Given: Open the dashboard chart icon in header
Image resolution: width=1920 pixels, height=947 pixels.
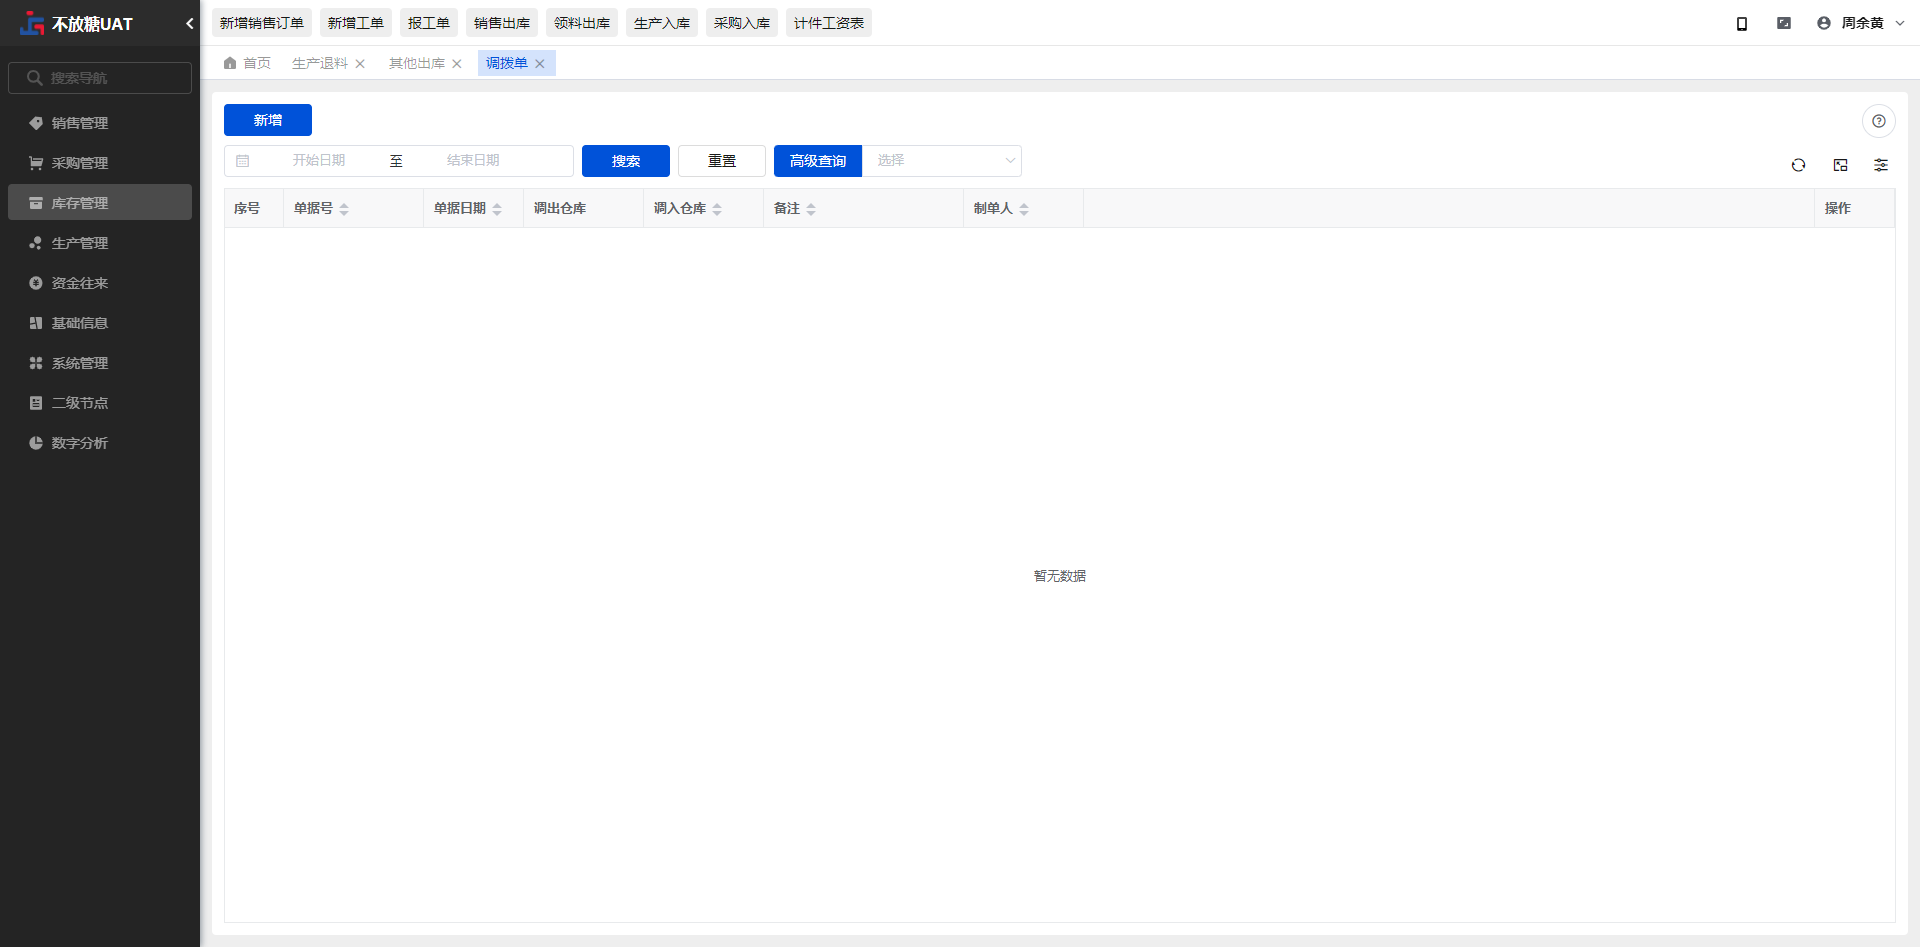Looking at the screenshot, I should pos(1784,23).
